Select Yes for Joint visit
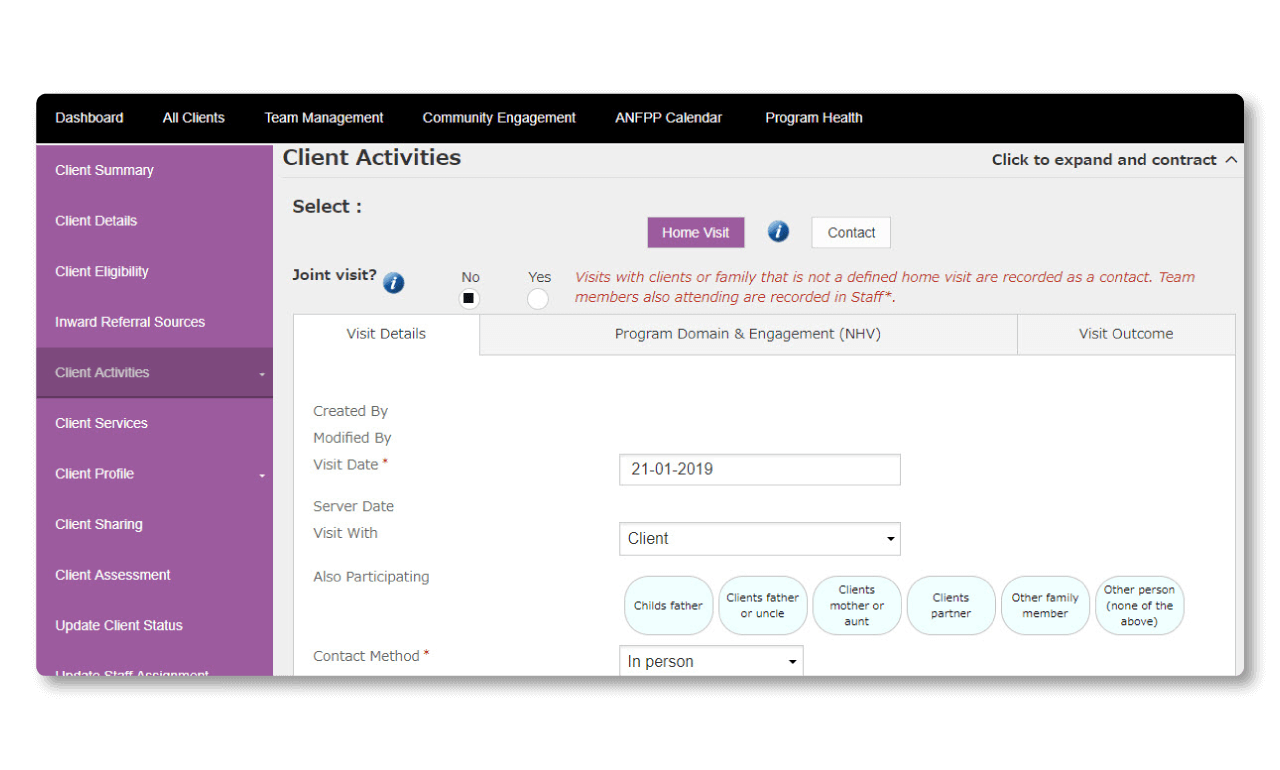The height and width of the screenshot is (770, 1280). click(x=538, y=297)
